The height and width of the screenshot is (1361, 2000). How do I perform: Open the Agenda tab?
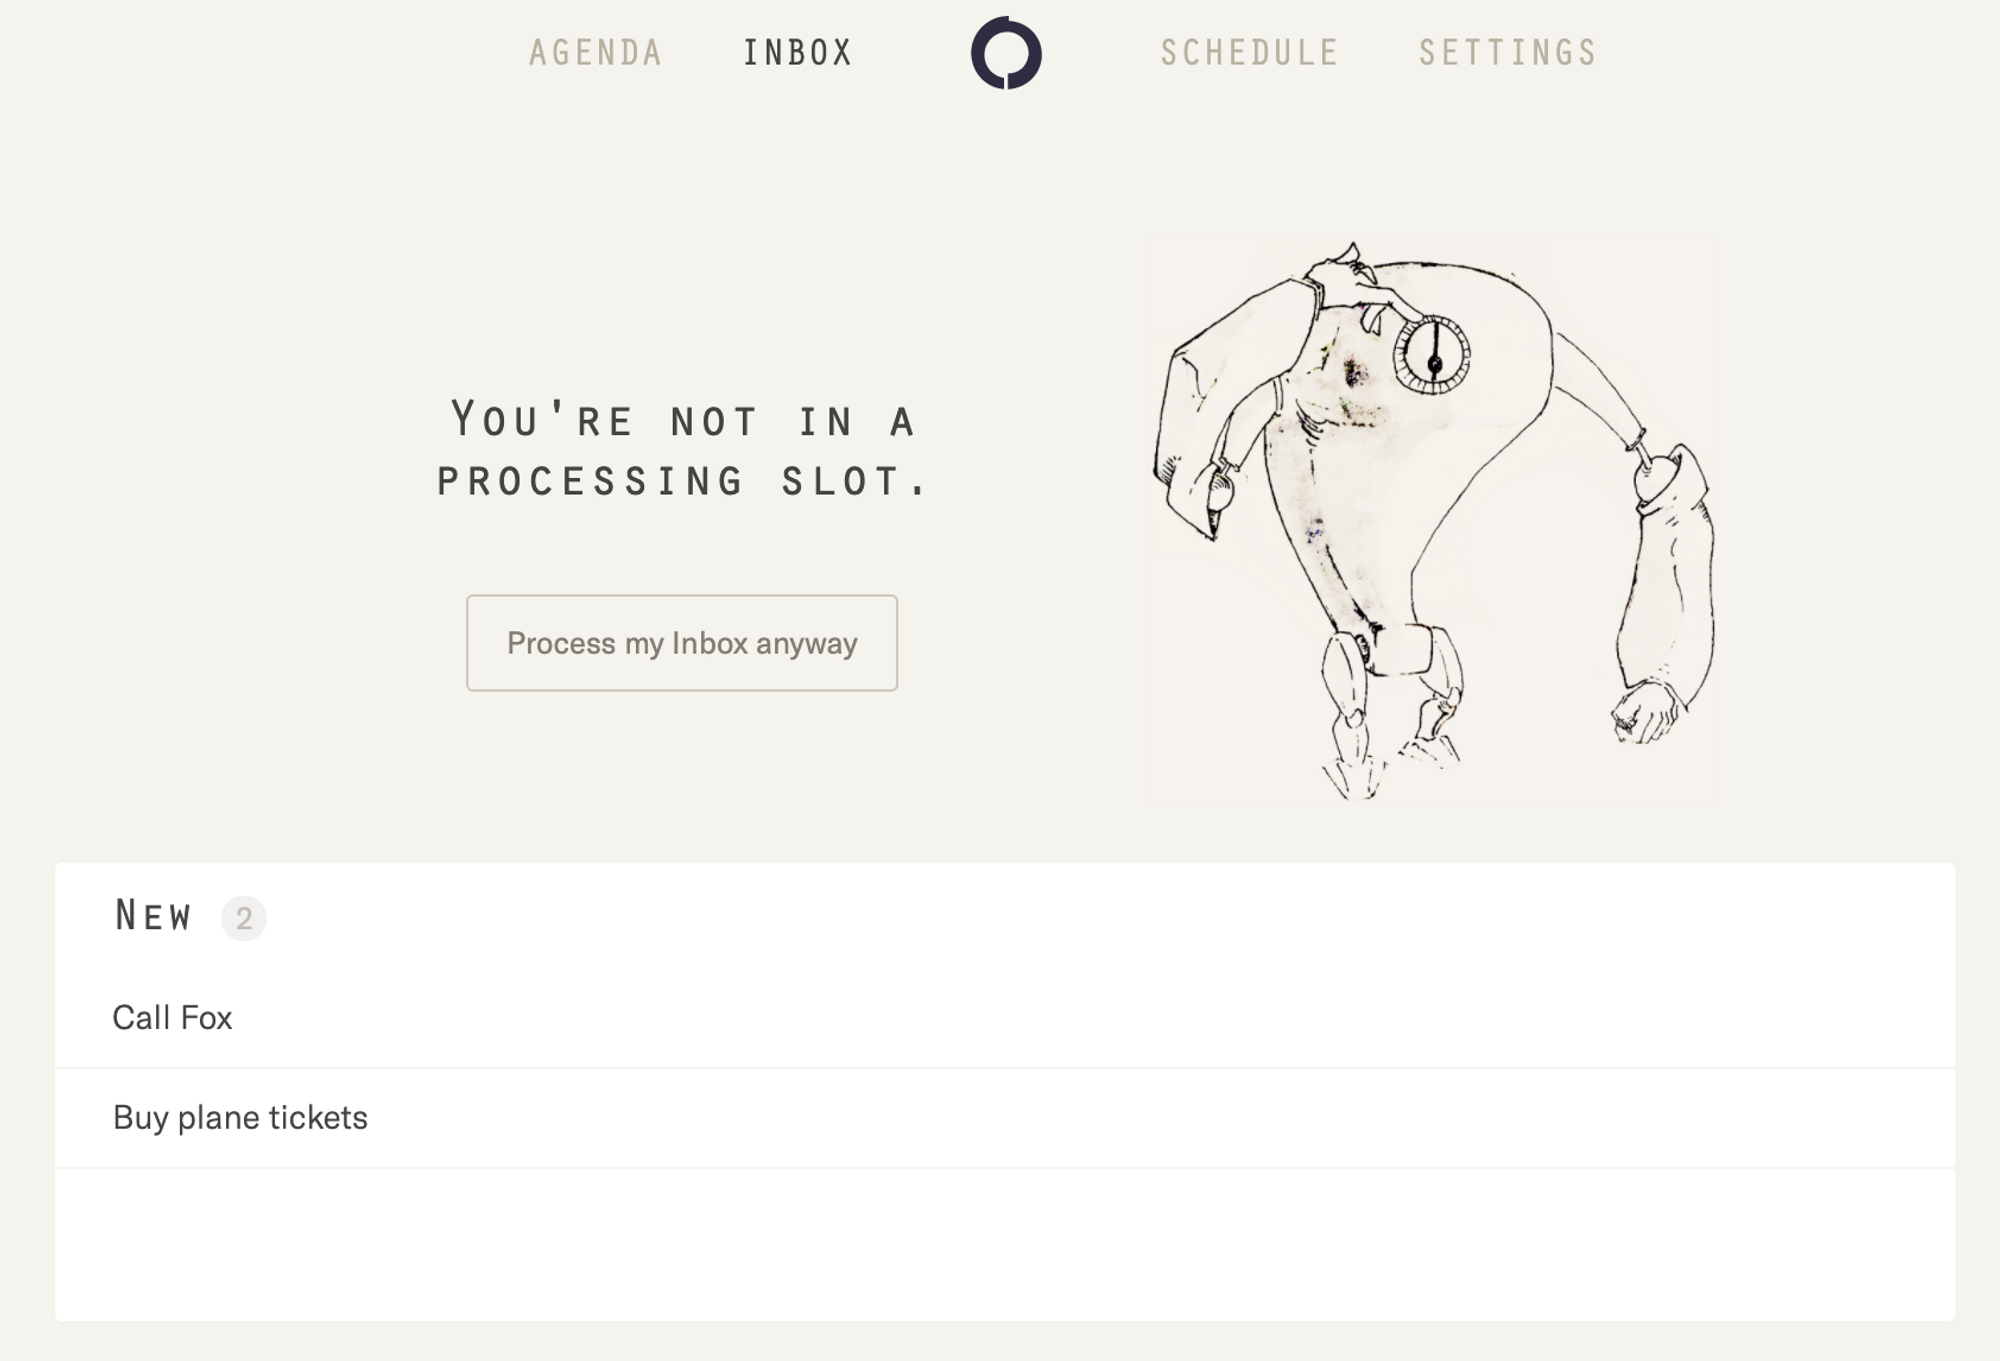pyautogui.click(x=595, y=53)
